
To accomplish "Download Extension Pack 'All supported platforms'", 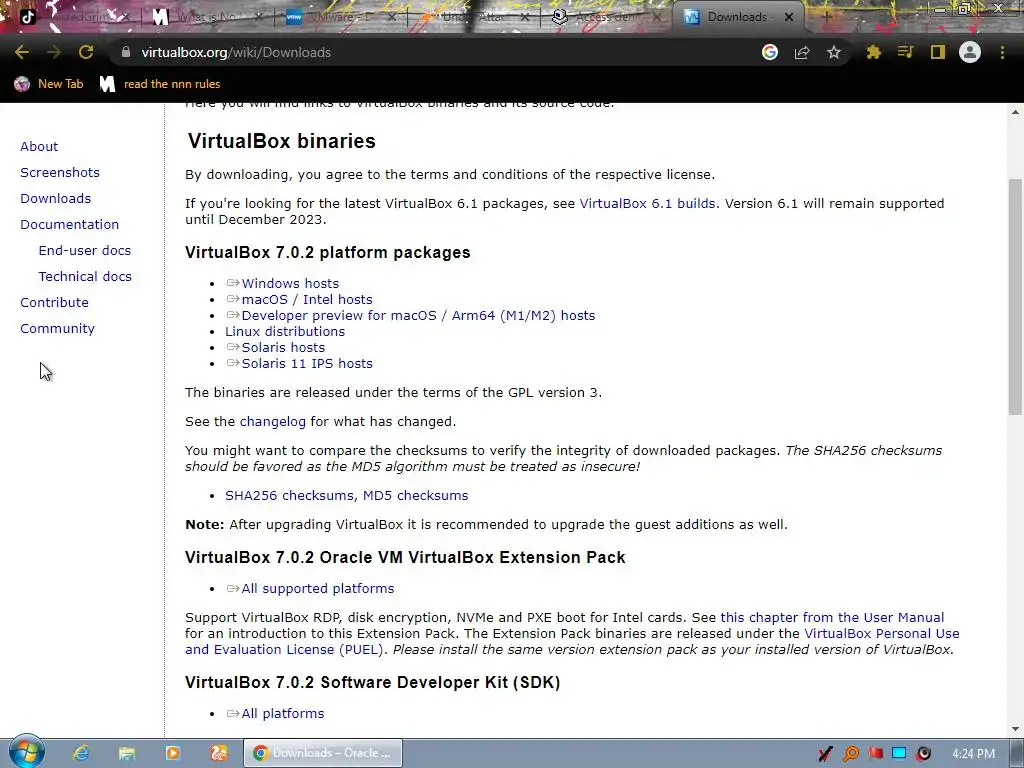I will tap(318, 588).
